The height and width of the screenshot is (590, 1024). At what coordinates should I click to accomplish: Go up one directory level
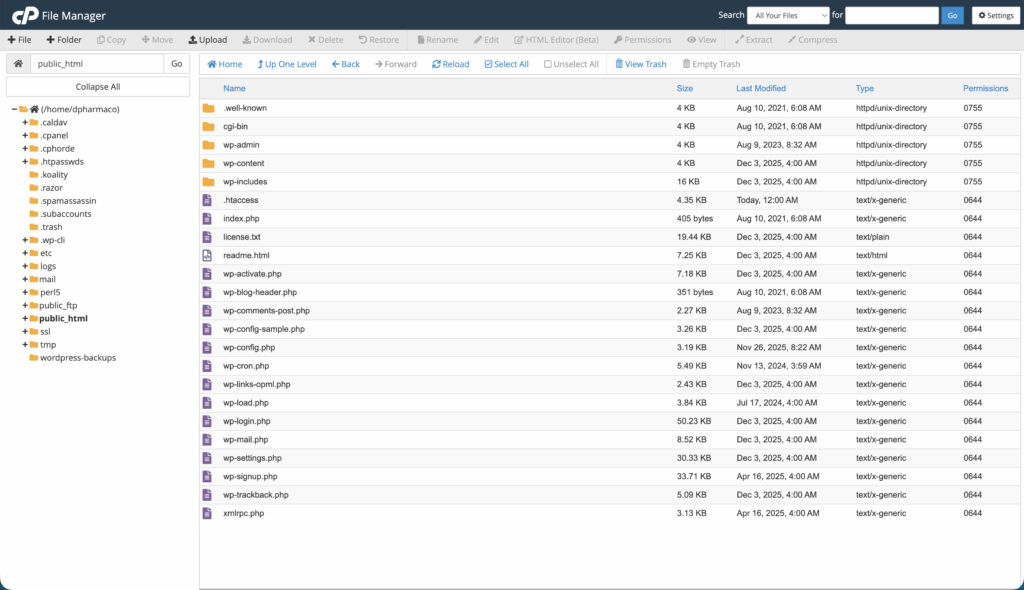point(261,64)
